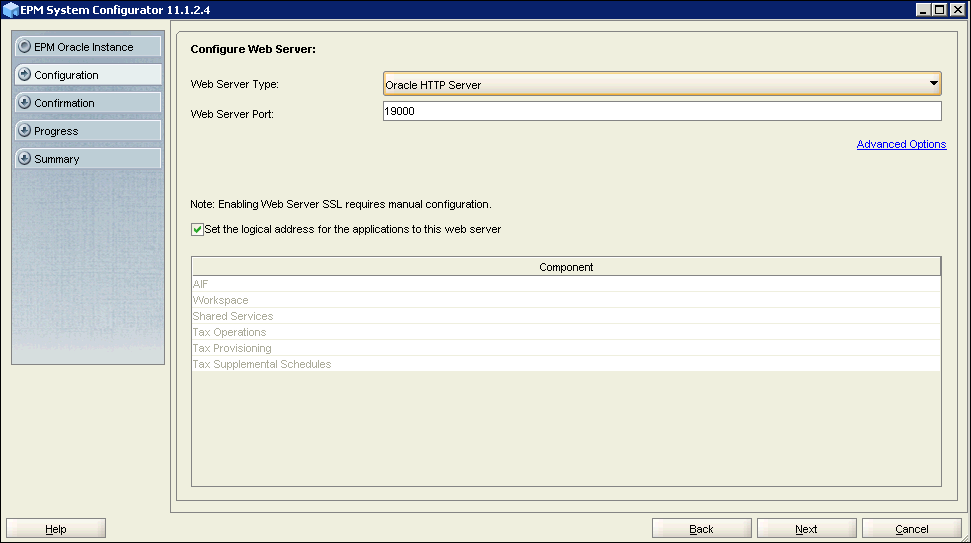Click the EPM Oracle Instance step icon
Screen dimensions: 971x543
[24, 46]
